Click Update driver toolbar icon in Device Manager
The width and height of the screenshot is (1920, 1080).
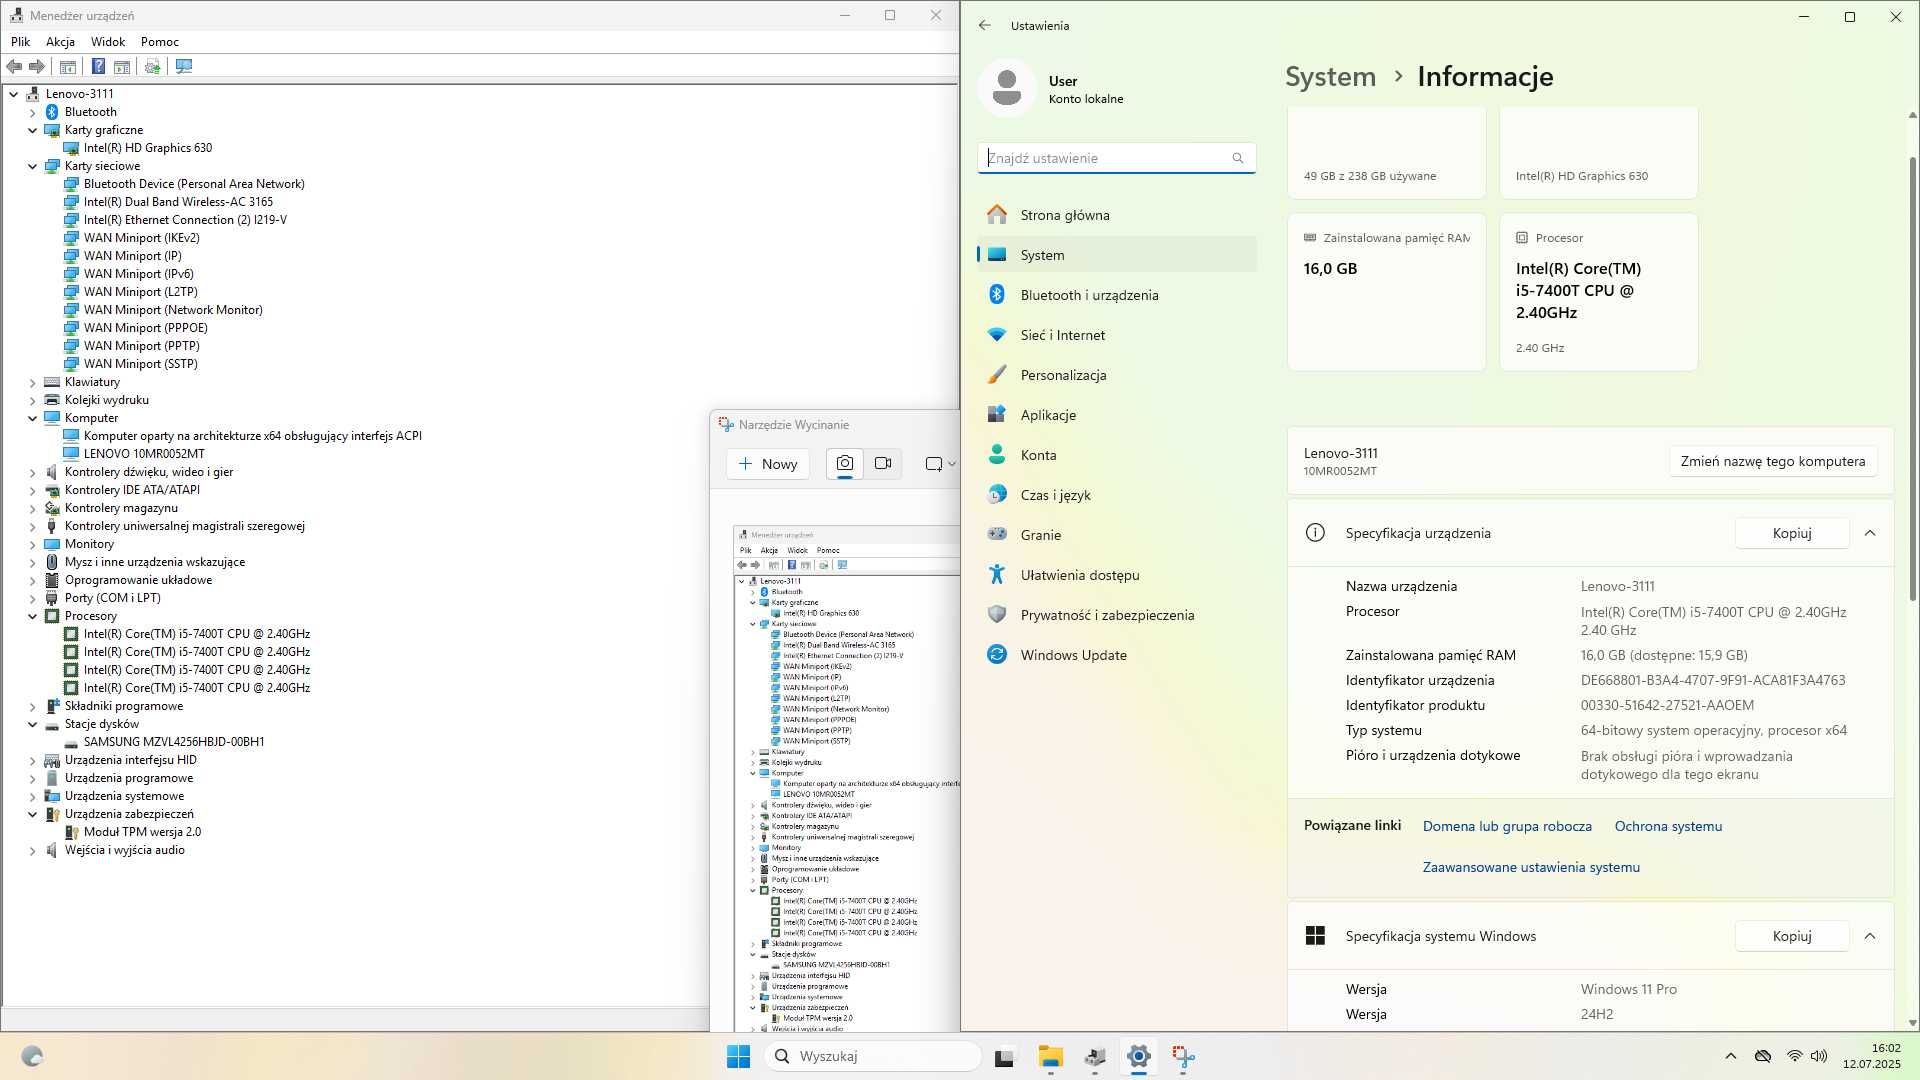coord(152,67)
